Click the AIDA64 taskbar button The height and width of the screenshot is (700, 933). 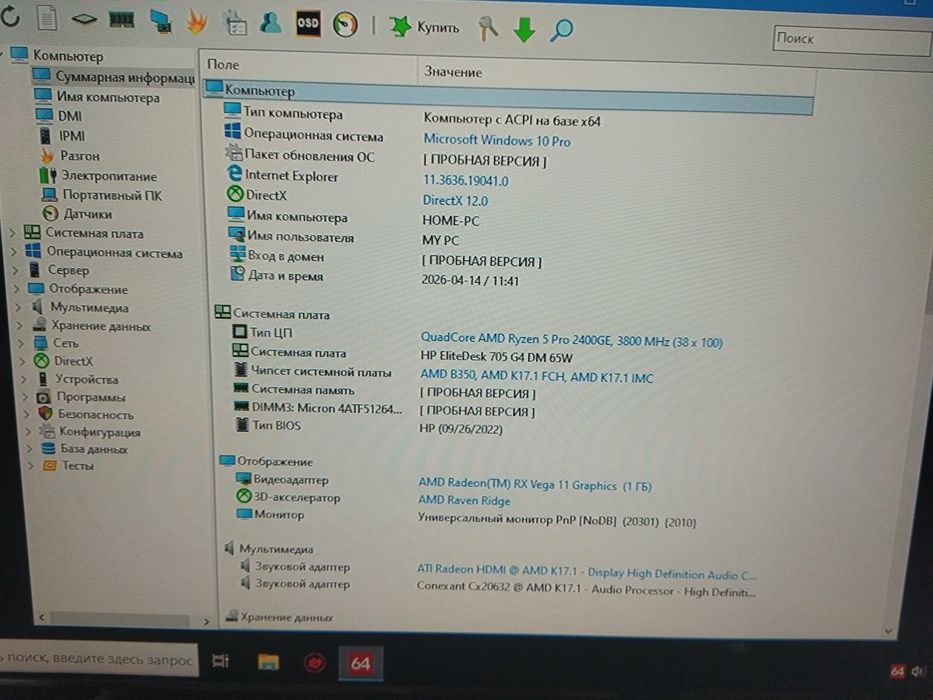361,663
